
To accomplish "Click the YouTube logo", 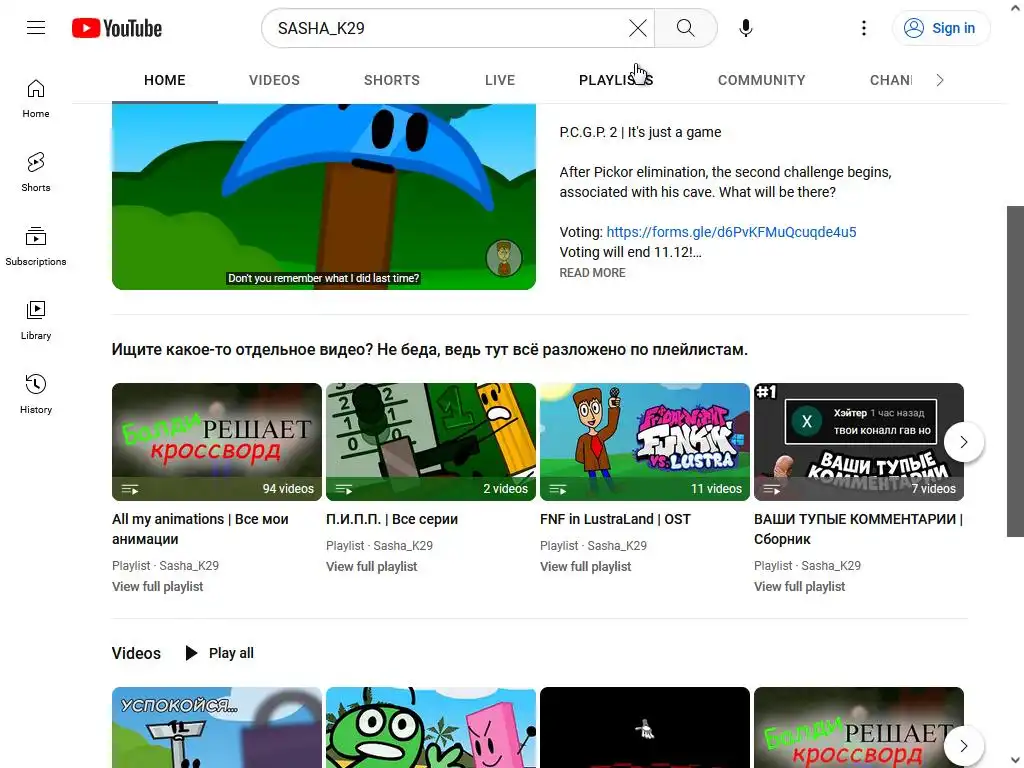I will 117,28.
